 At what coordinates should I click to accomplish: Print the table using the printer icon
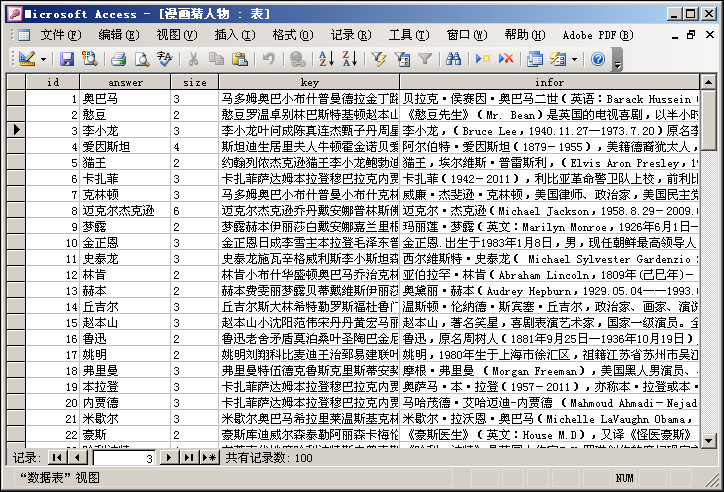click(119, 59)
